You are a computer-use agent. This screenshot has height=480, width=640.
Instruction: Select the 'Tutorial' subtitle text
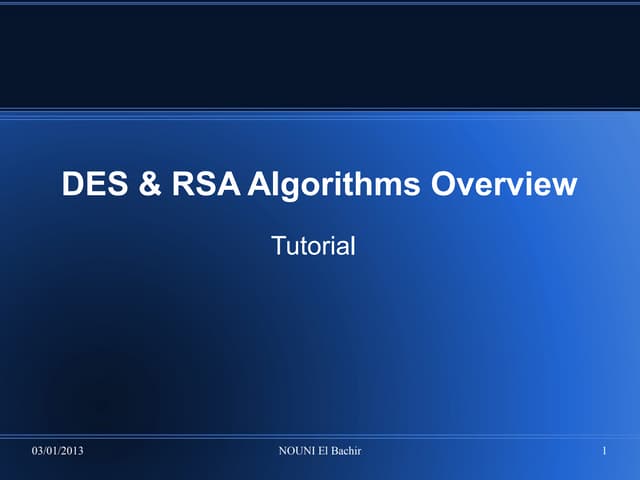(x=313, y=245)
